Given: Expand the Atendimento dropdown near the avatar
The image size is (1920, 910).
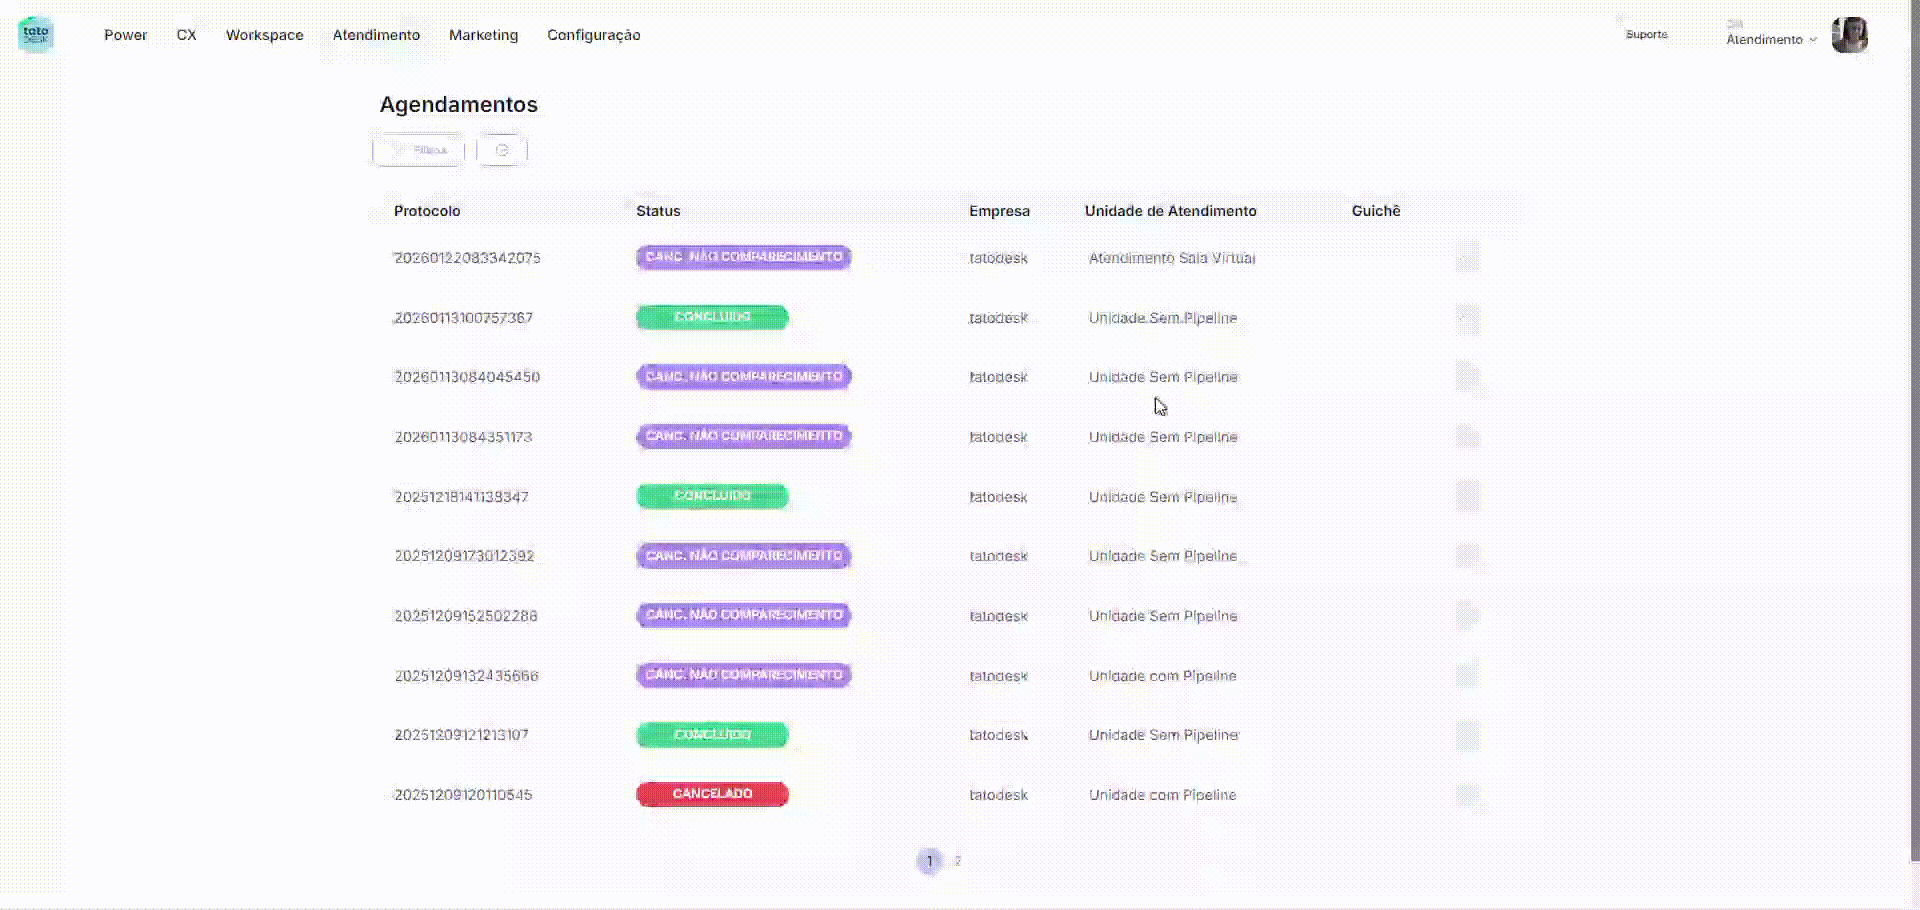Looking at the screenshot, I should (1771, 40).
